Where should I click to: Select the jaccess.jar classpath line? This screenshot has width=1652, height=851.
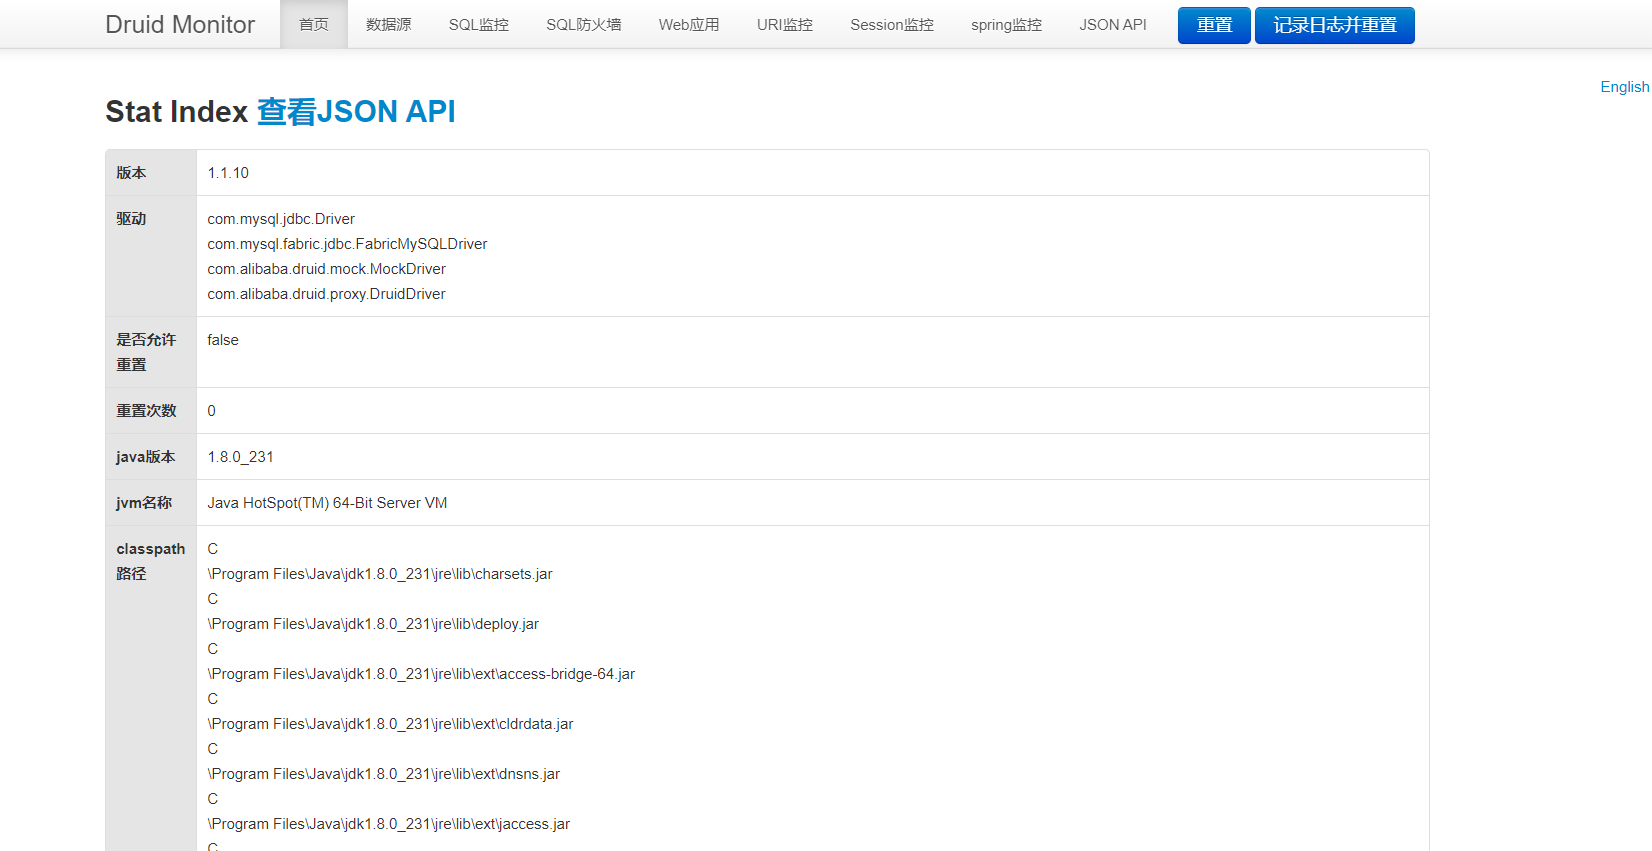pyautogui.click(x=388, y=824)
